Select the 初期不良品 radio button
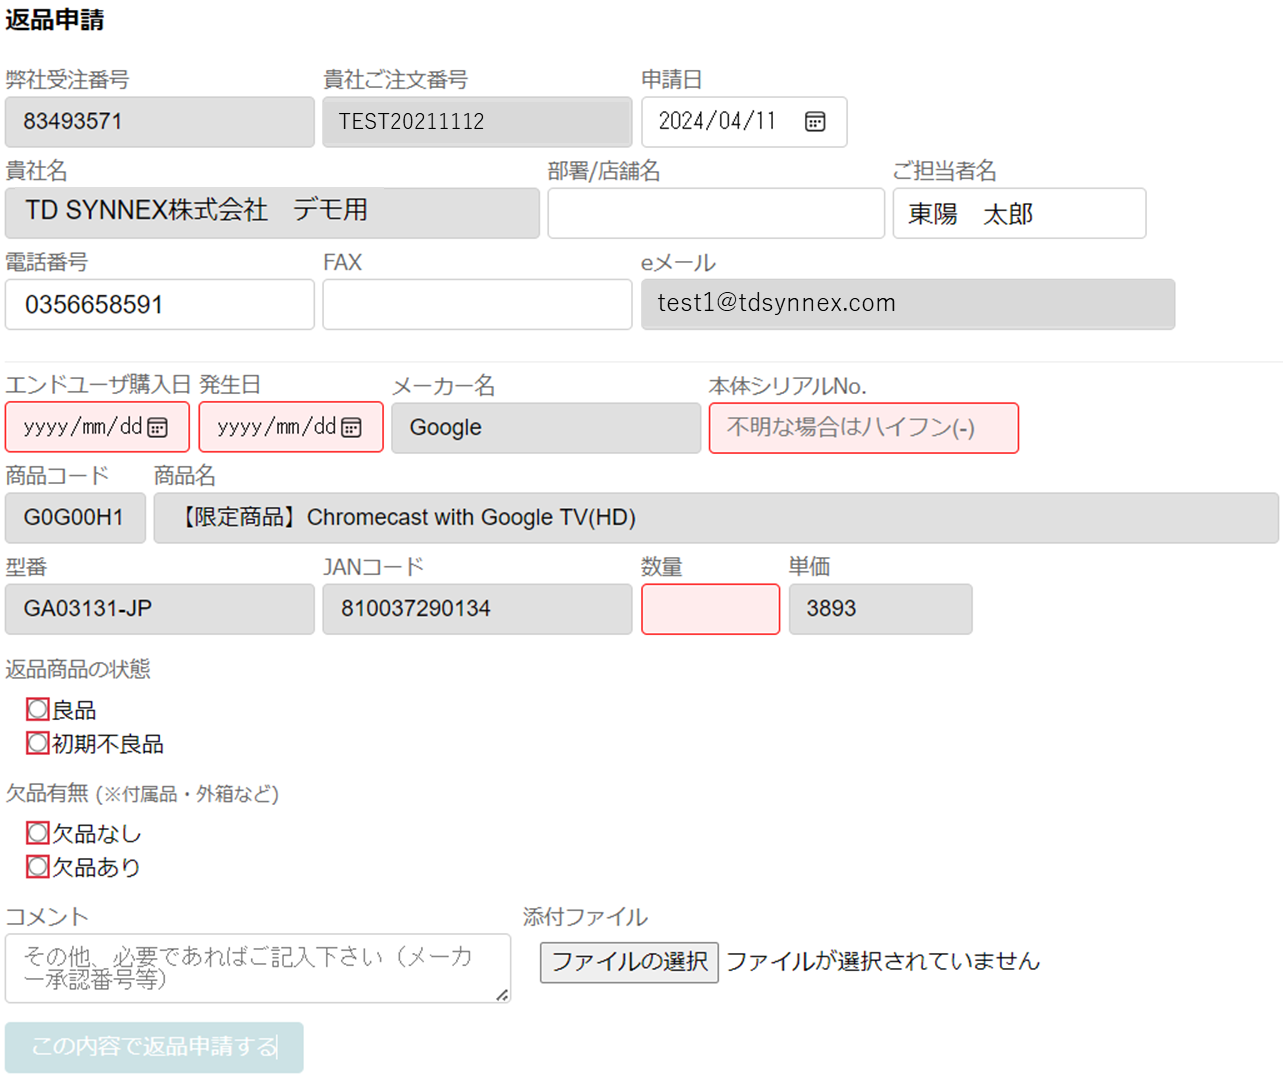The image size is (1283, 1078). [38, 743]
